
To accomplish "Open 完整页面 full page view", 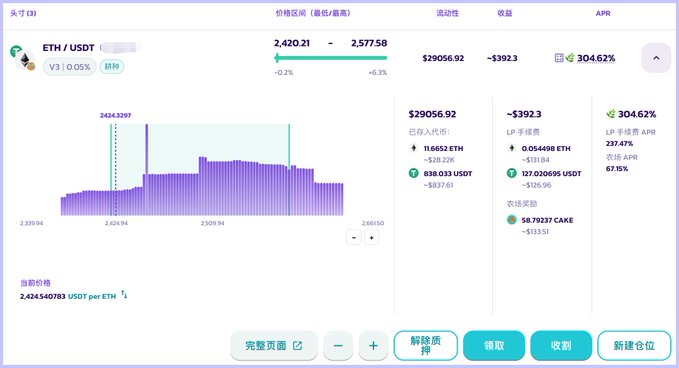I will pyautogui.click(x=274, y=345).
